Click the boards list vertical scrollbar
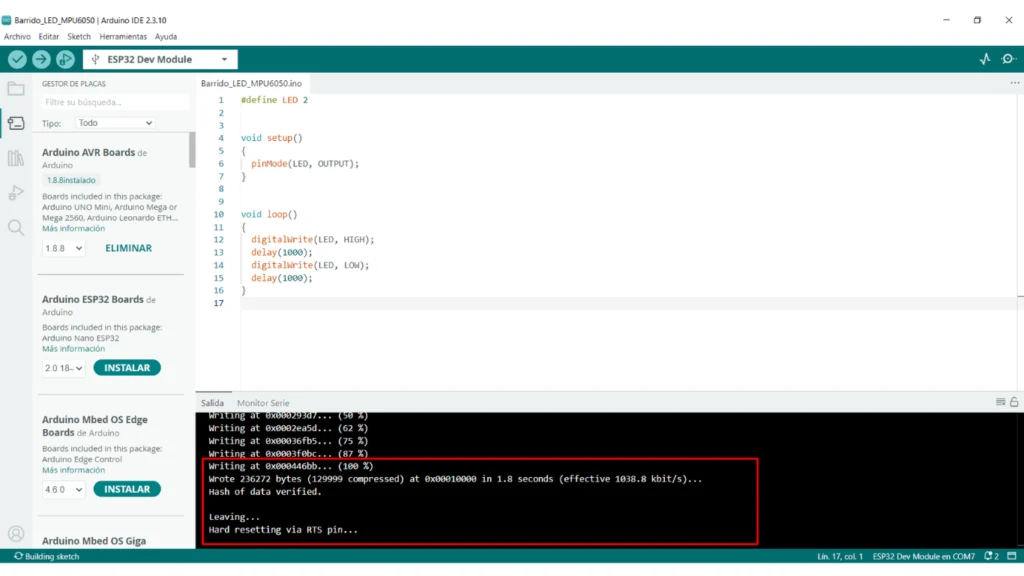Image resolution: width=1024 pixels, height=576 pixels. coord(192,150)
